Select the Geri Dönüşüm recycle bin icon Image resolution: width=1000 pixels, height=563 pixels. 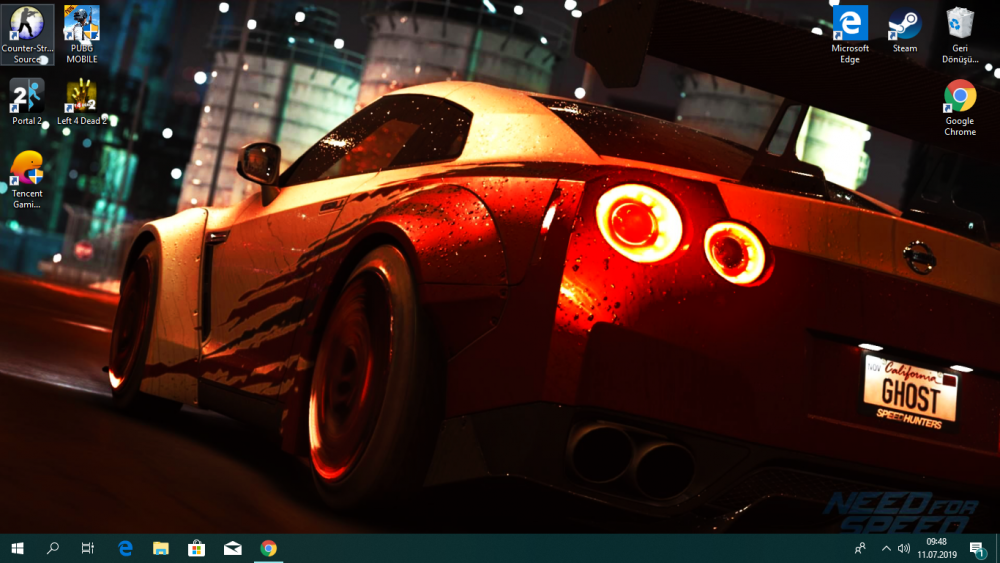point(960,25)
